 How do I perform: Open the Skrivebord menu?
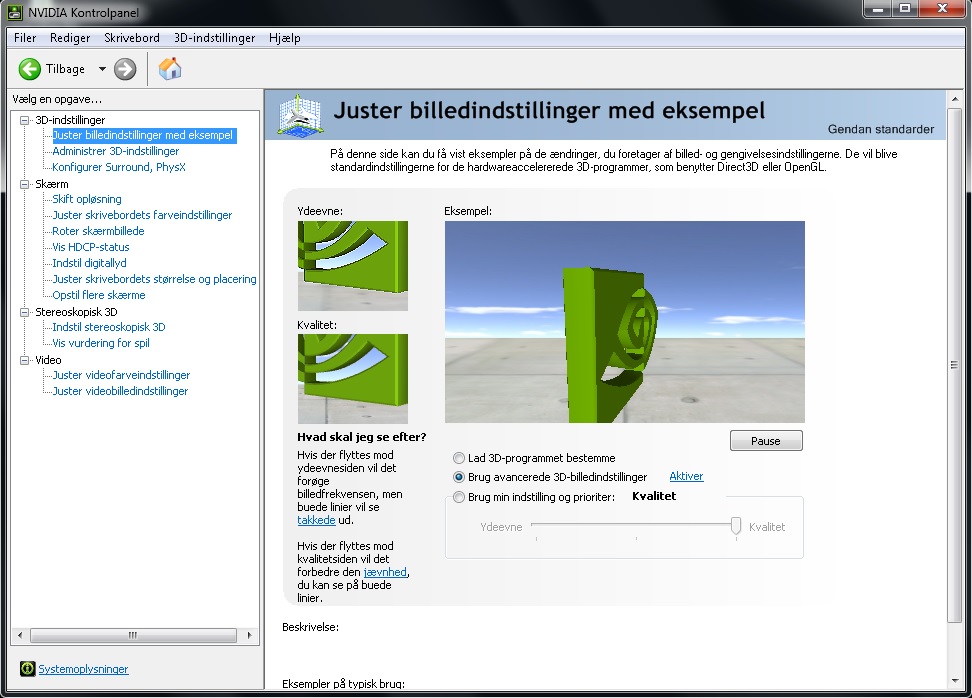tap(131, 38)
